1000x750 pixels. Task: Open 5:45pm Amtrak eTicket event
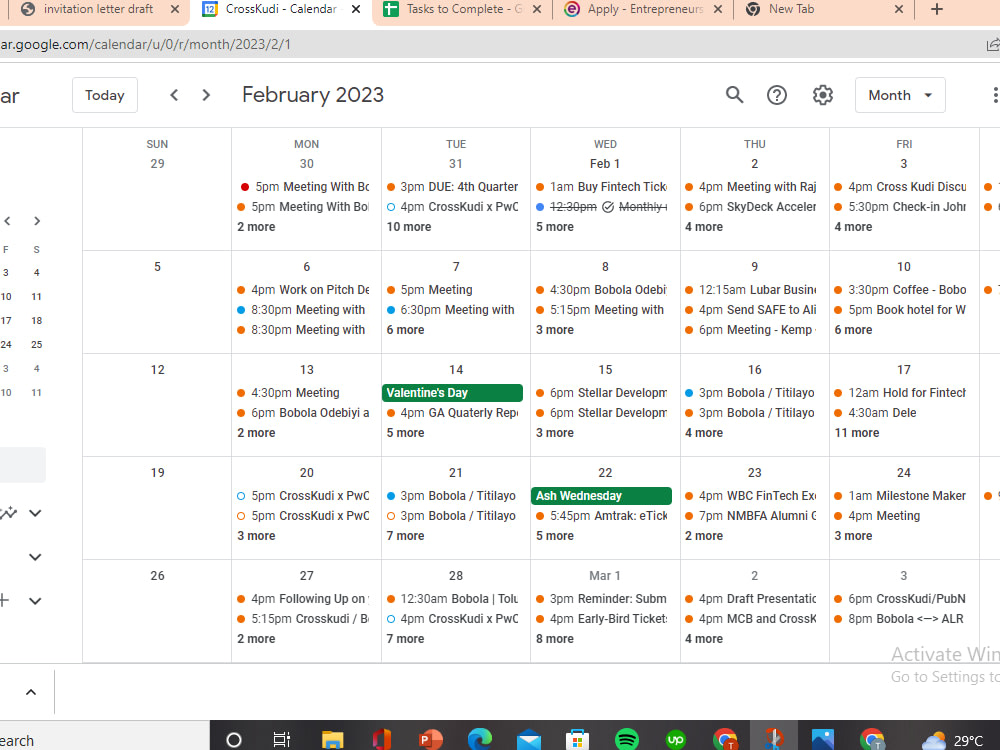[x=601, y=516]
